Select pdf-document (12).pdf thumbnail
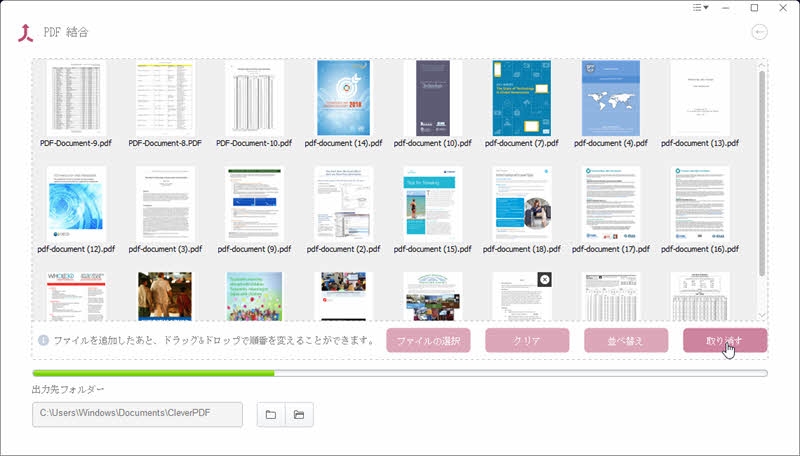Viewport: 800px width, 456px height. (76, 204)
